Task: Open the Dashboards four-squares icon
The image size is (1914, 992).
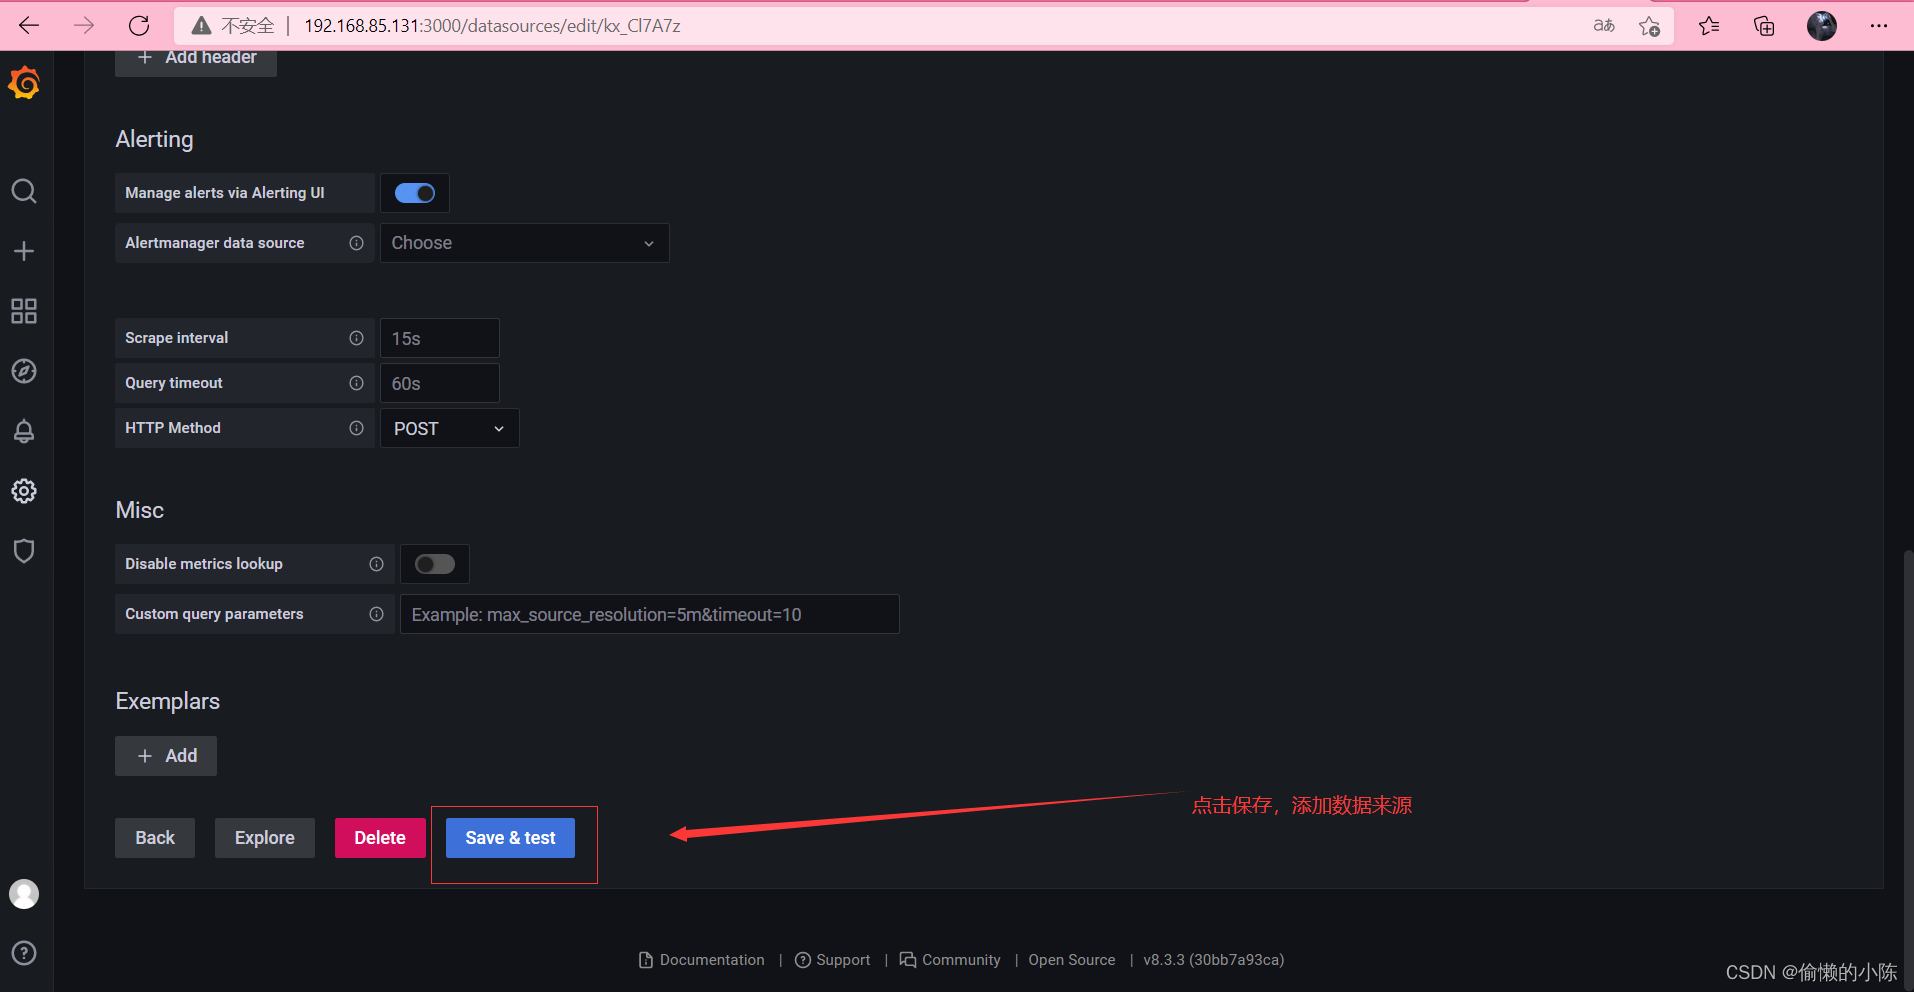Action: [24, 311]
